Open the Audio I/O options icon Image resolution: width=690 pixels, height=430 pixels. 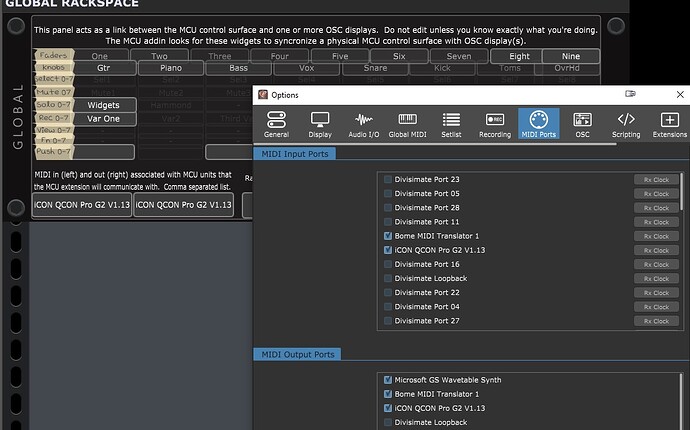pos(363,124)
